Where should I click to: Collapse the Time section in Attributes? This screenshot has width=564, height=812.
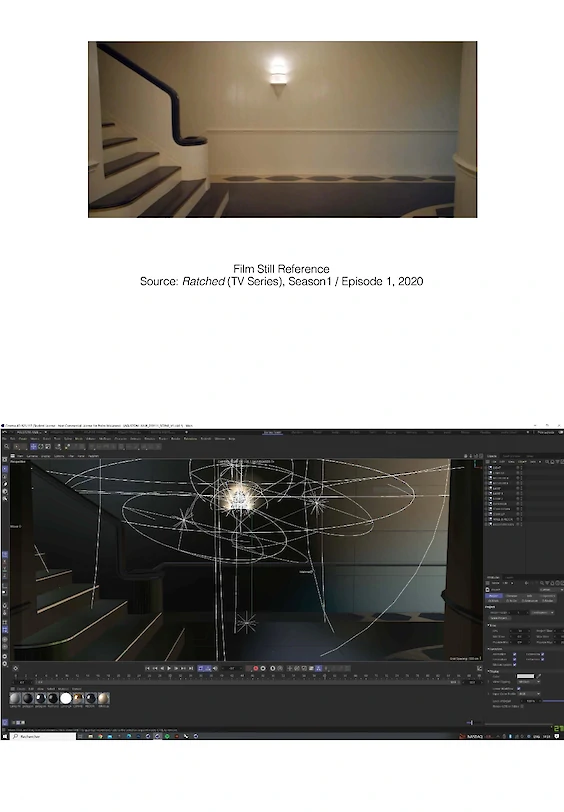(488, 625)
